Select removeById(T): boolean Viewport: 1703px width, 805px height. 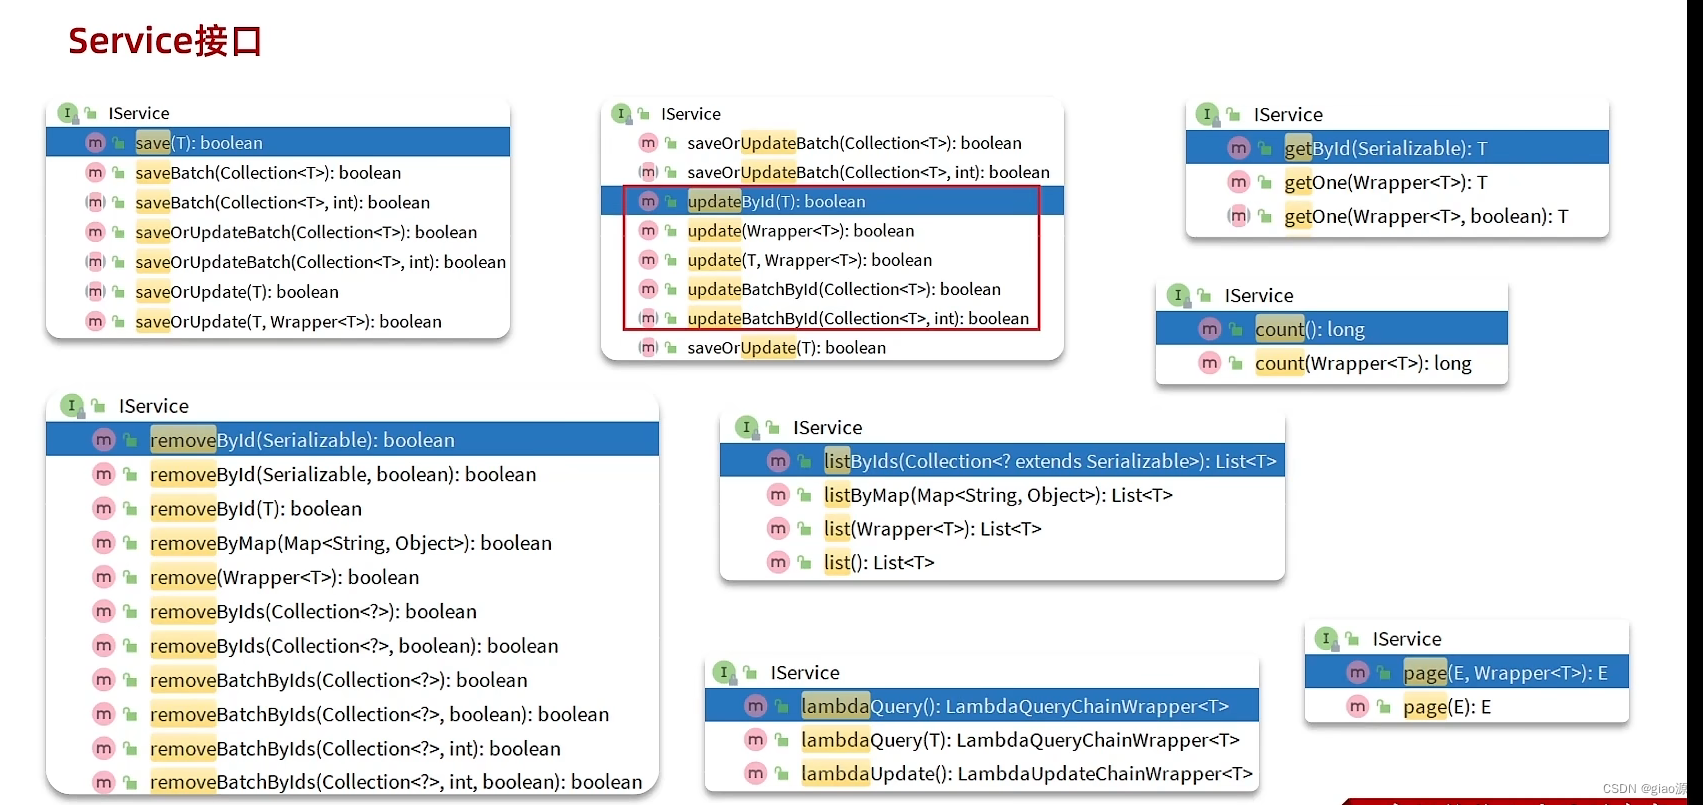click(x=256, y=509)
